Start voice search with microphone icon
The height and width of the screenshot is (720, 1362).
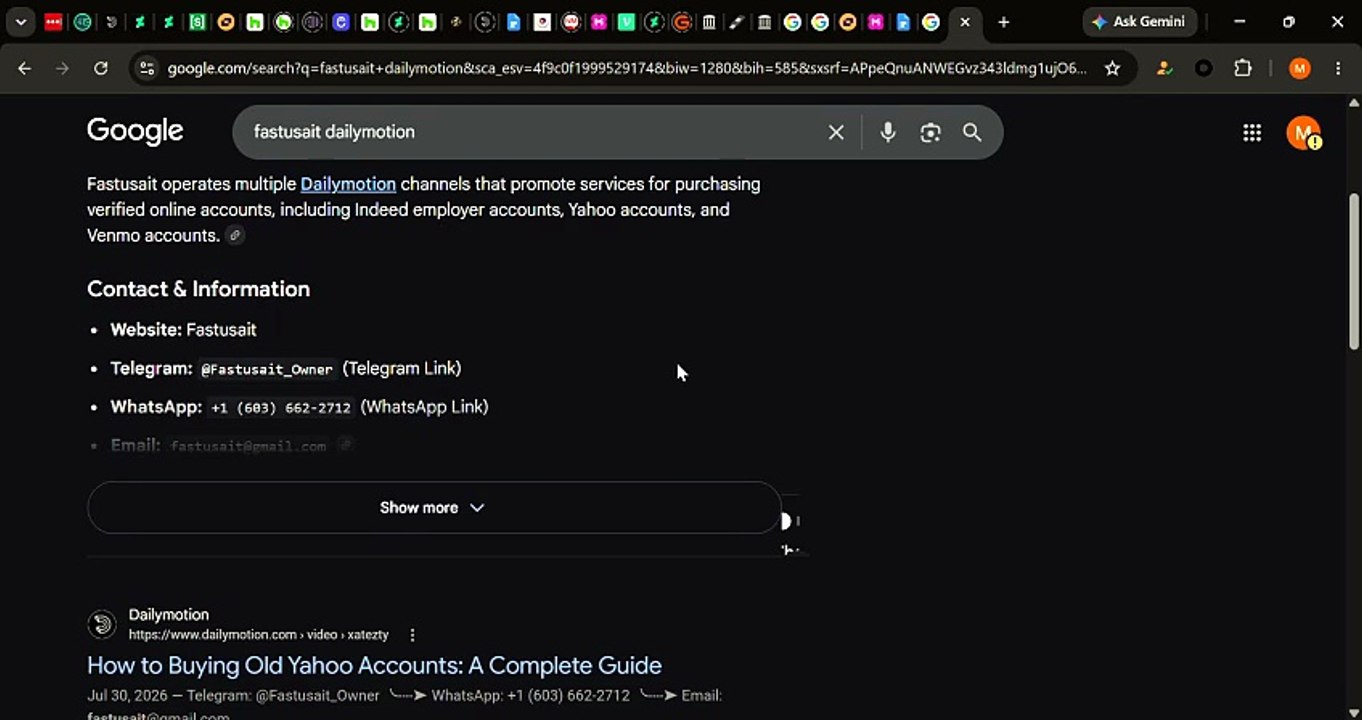[x=888, y=132]
